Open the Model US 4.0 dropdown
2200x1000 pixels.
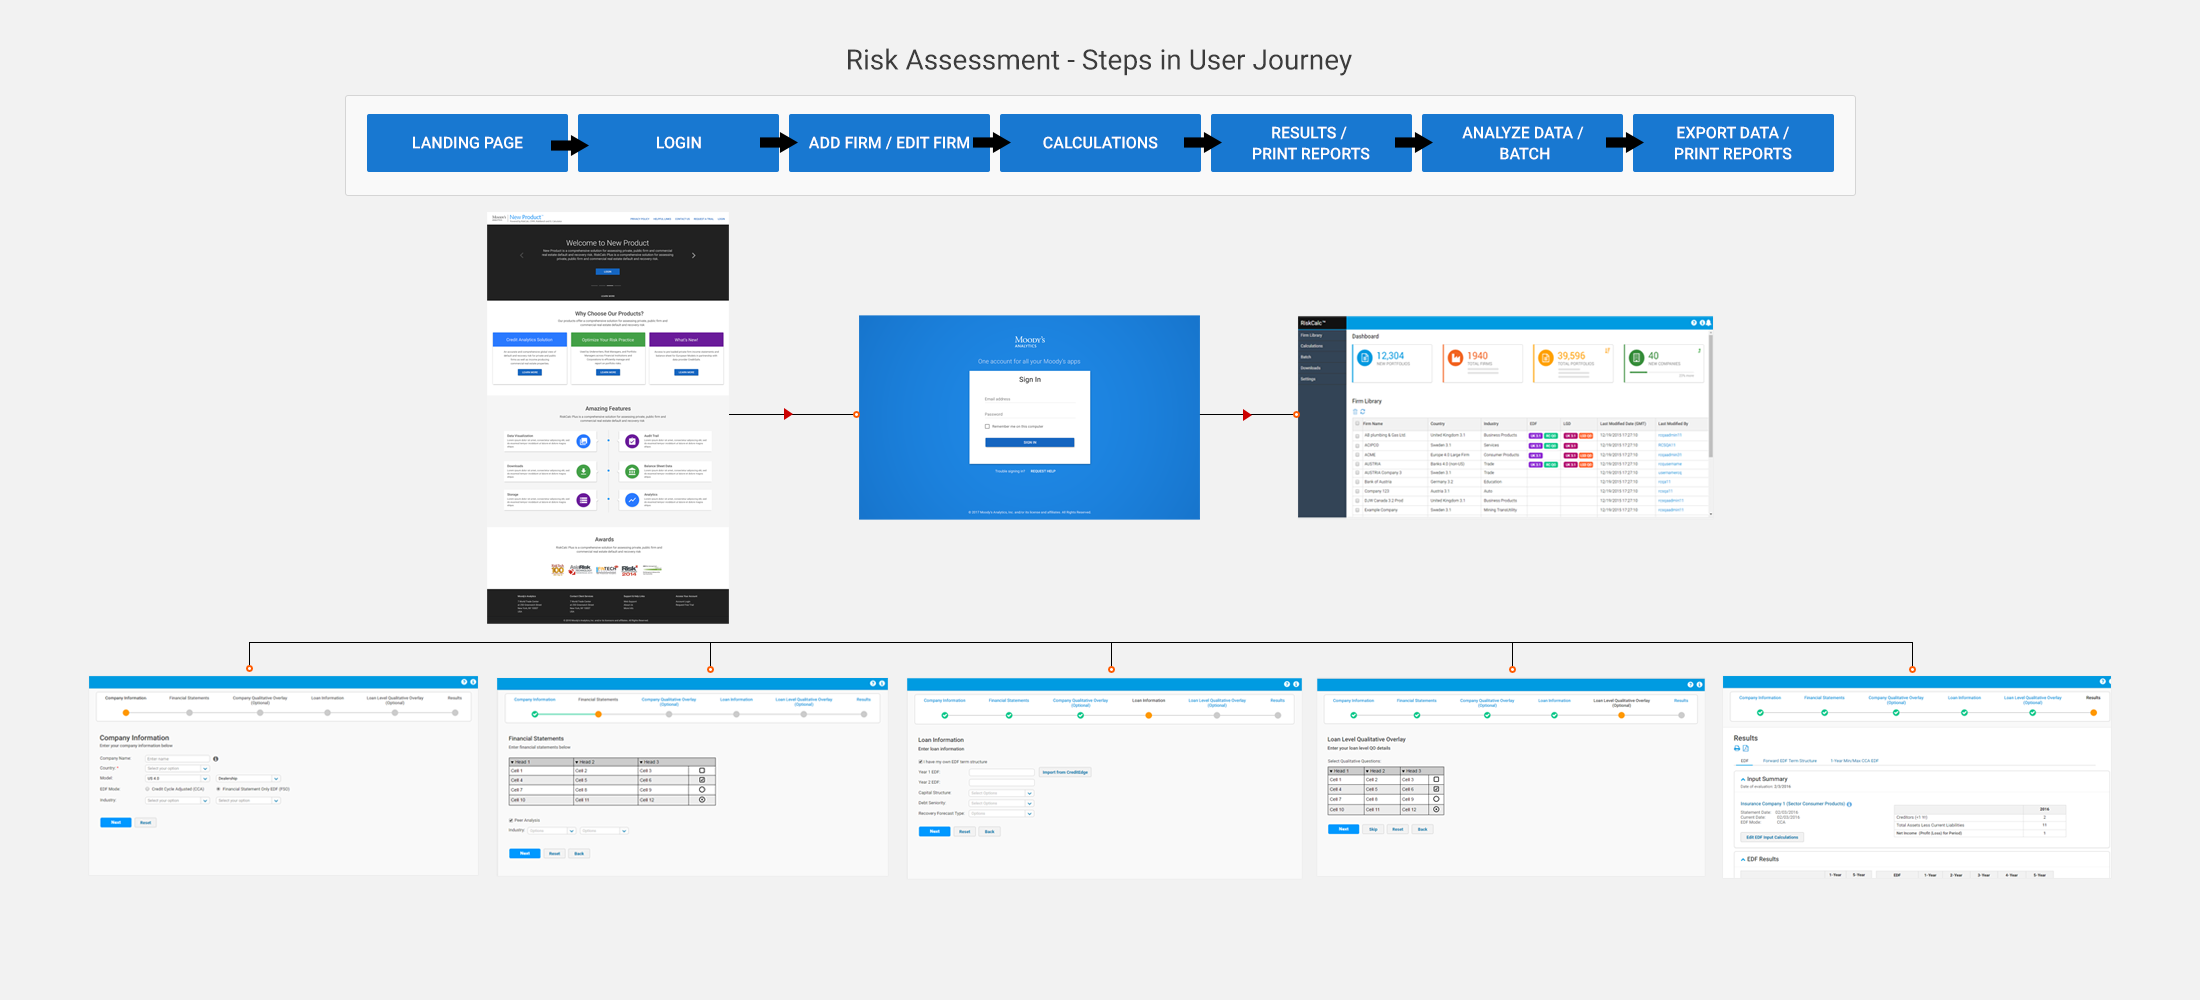click(x=177, y=779)
